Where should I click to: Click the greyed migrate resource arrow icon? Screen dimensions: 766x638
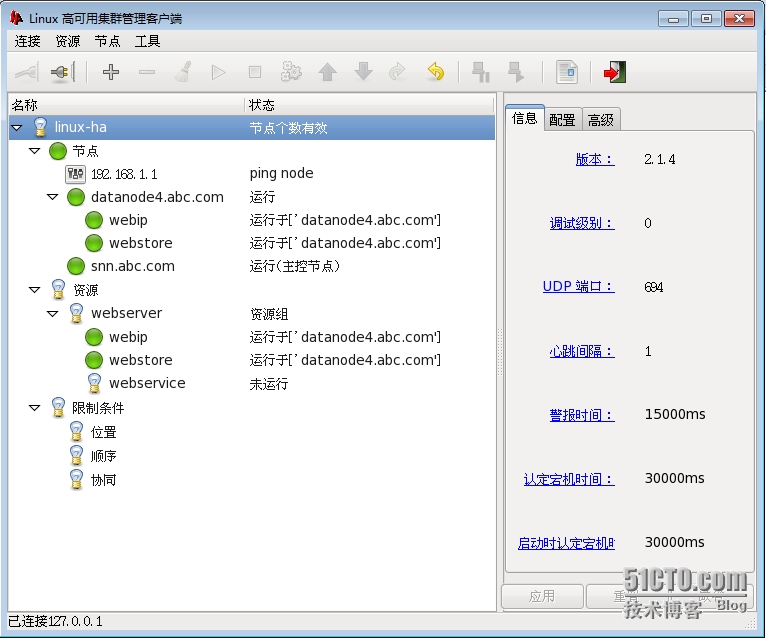point(398,72)
